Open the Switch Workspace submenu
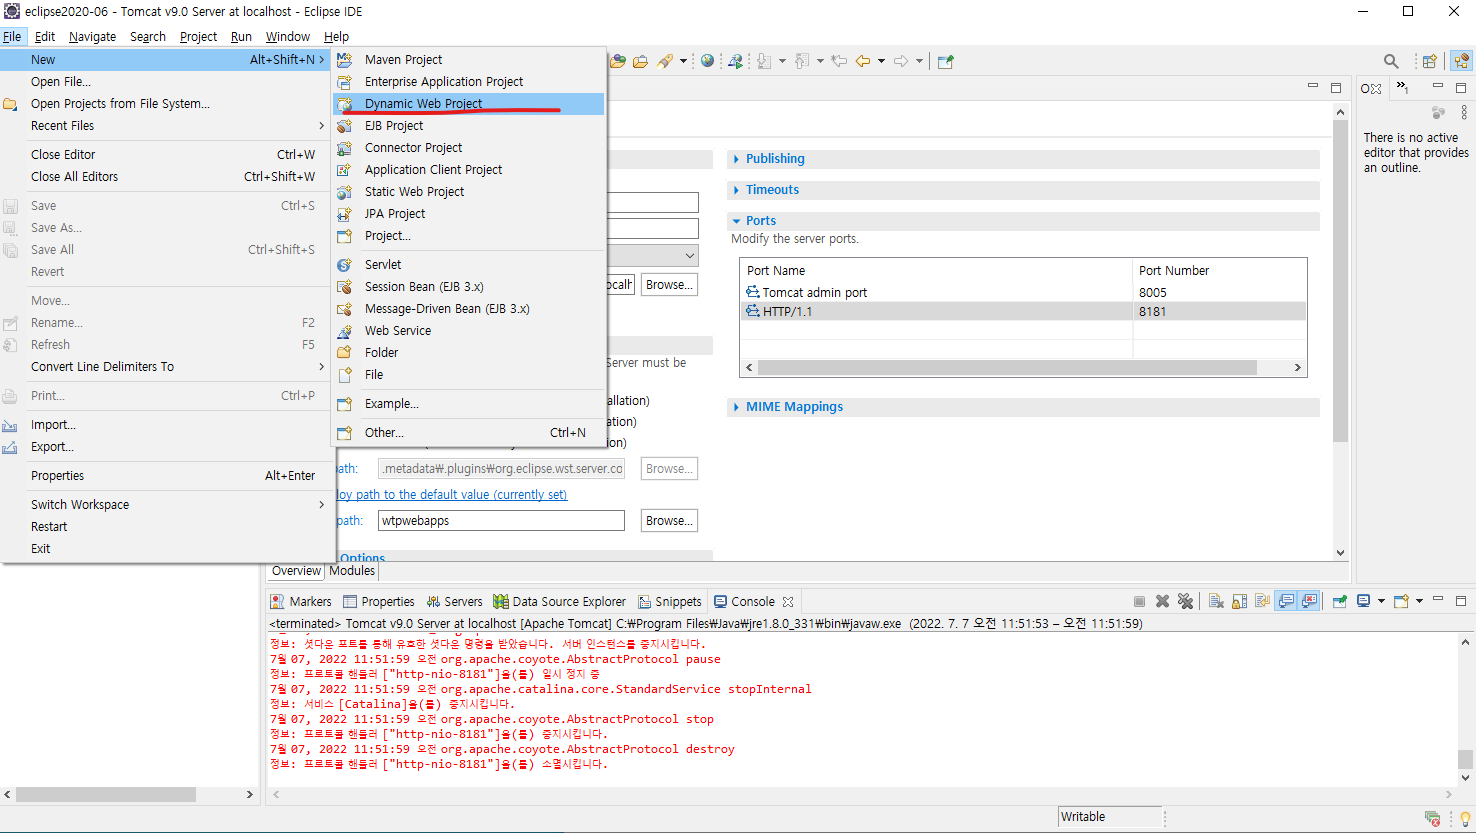Image resolution: width=1476 pixels, height=833 pixels. point(165,505)
